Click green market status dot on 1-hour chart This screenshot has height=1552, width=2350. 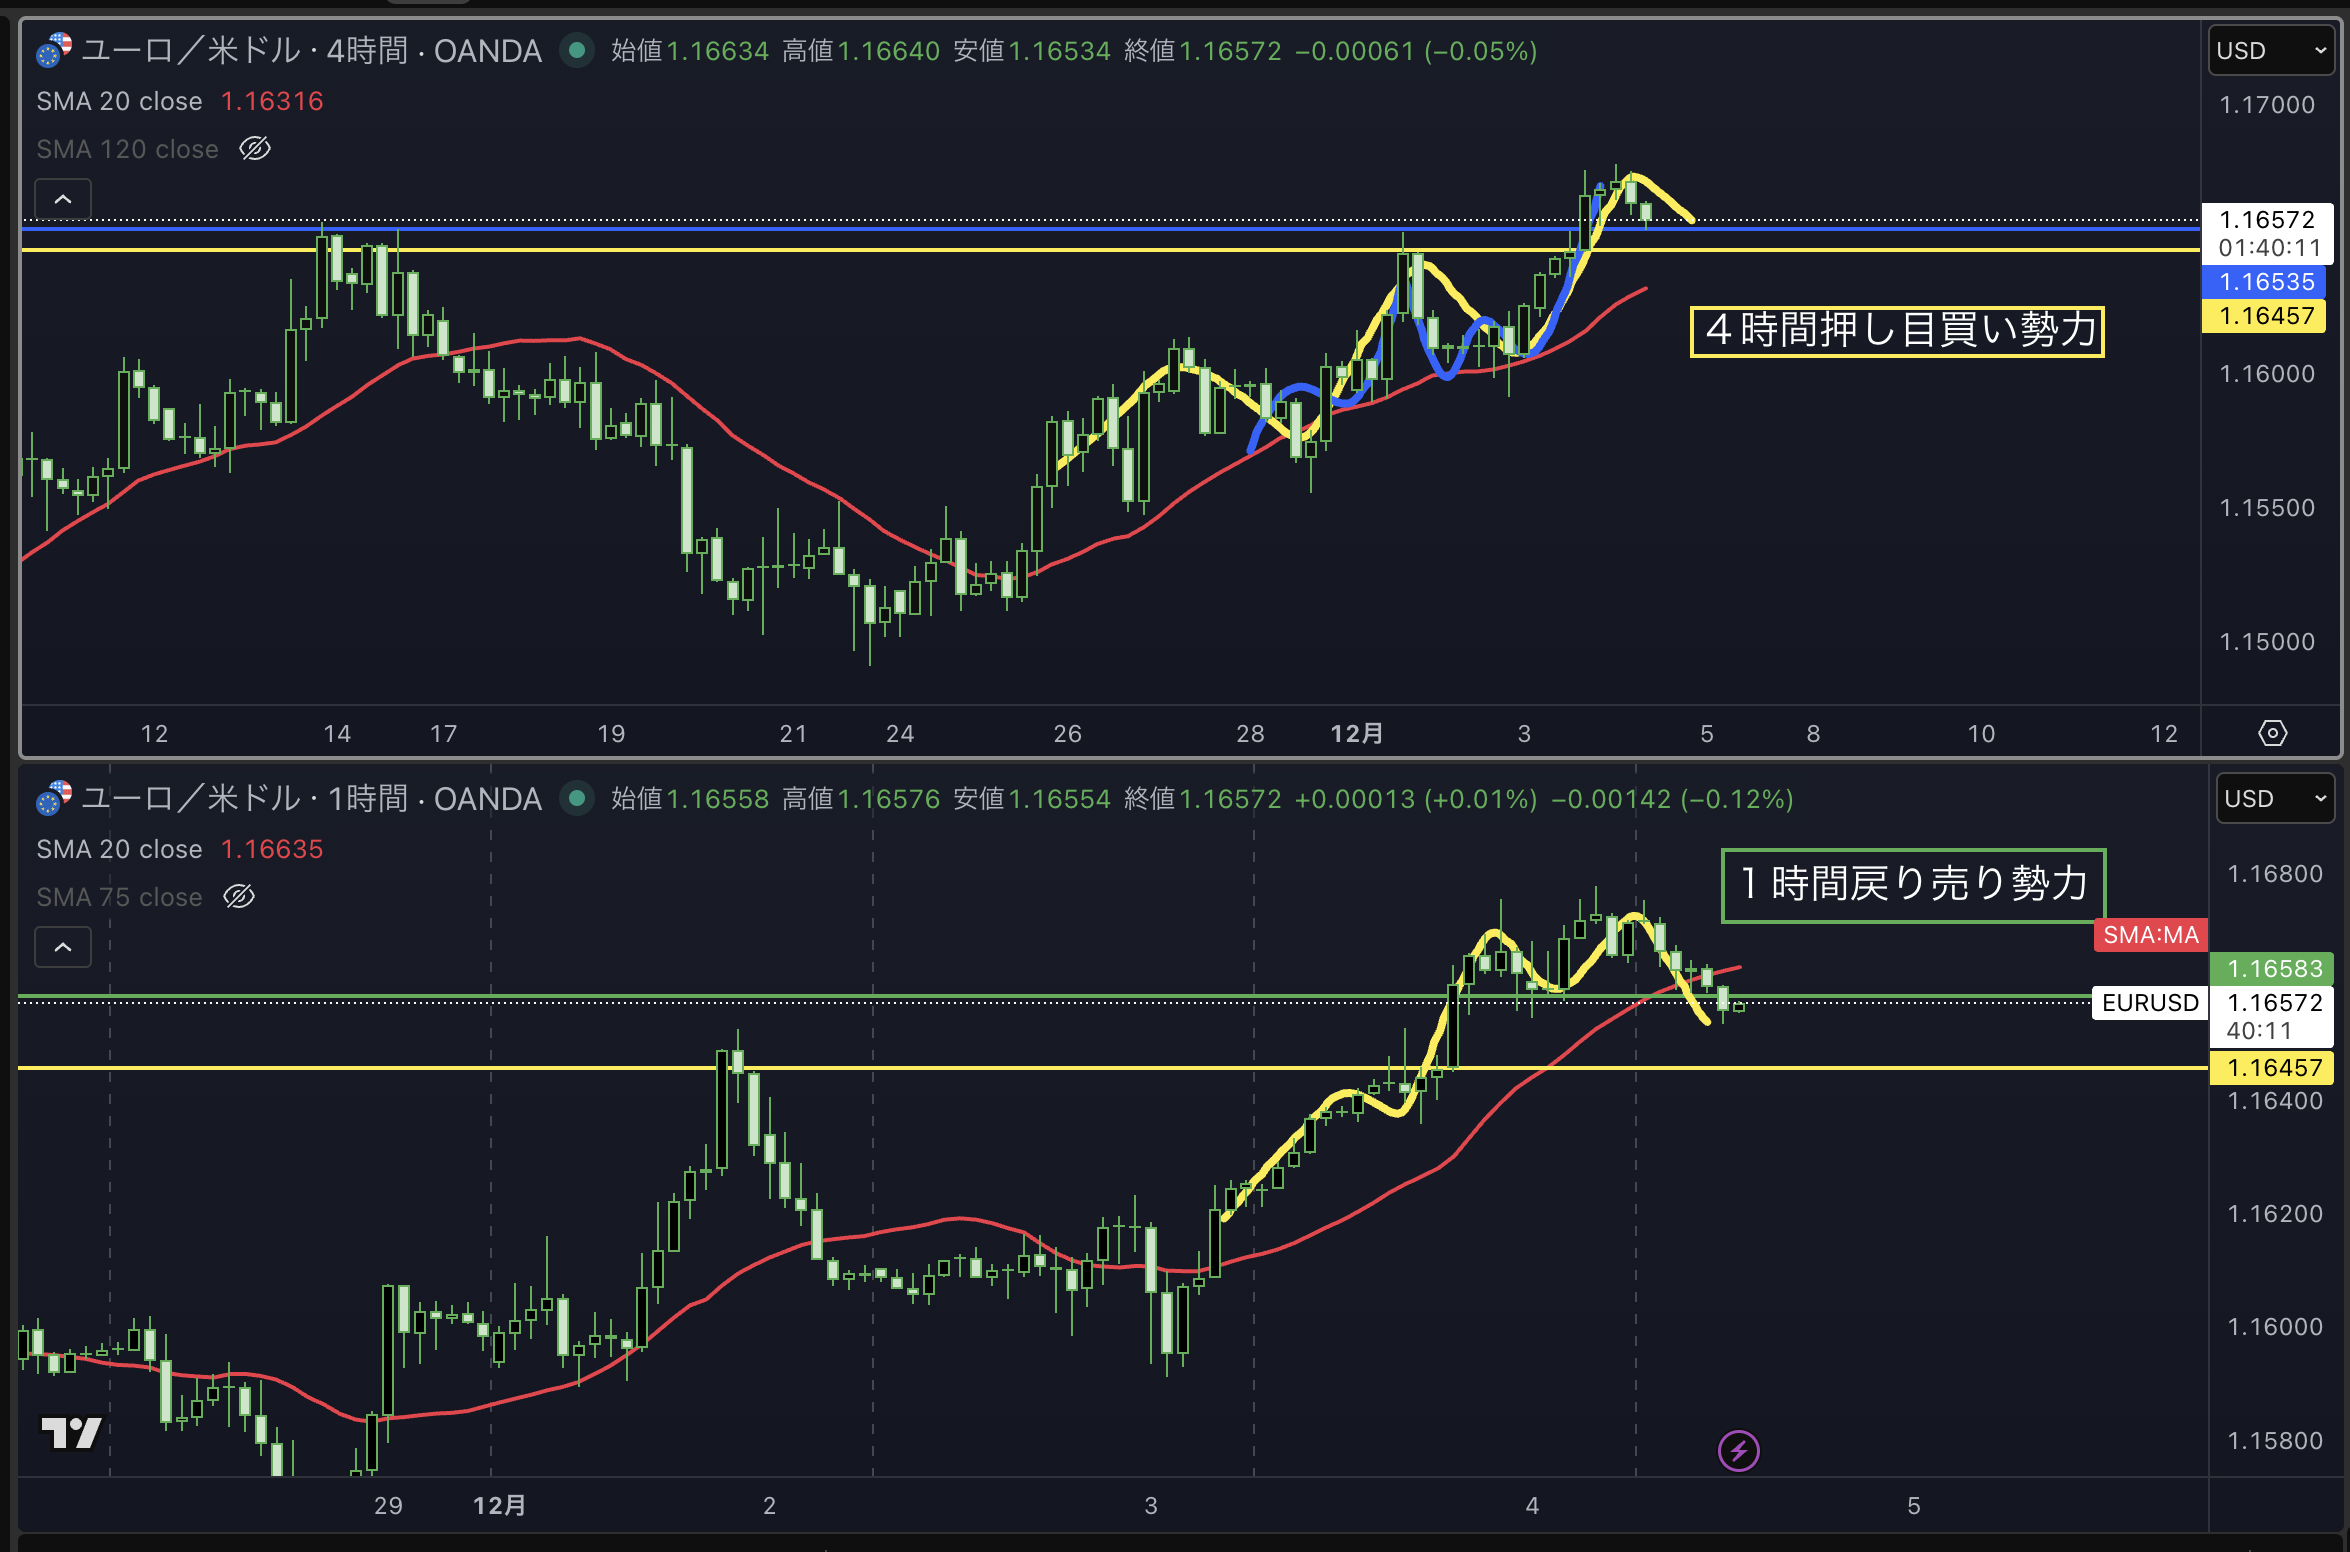(x=577, y=798)
